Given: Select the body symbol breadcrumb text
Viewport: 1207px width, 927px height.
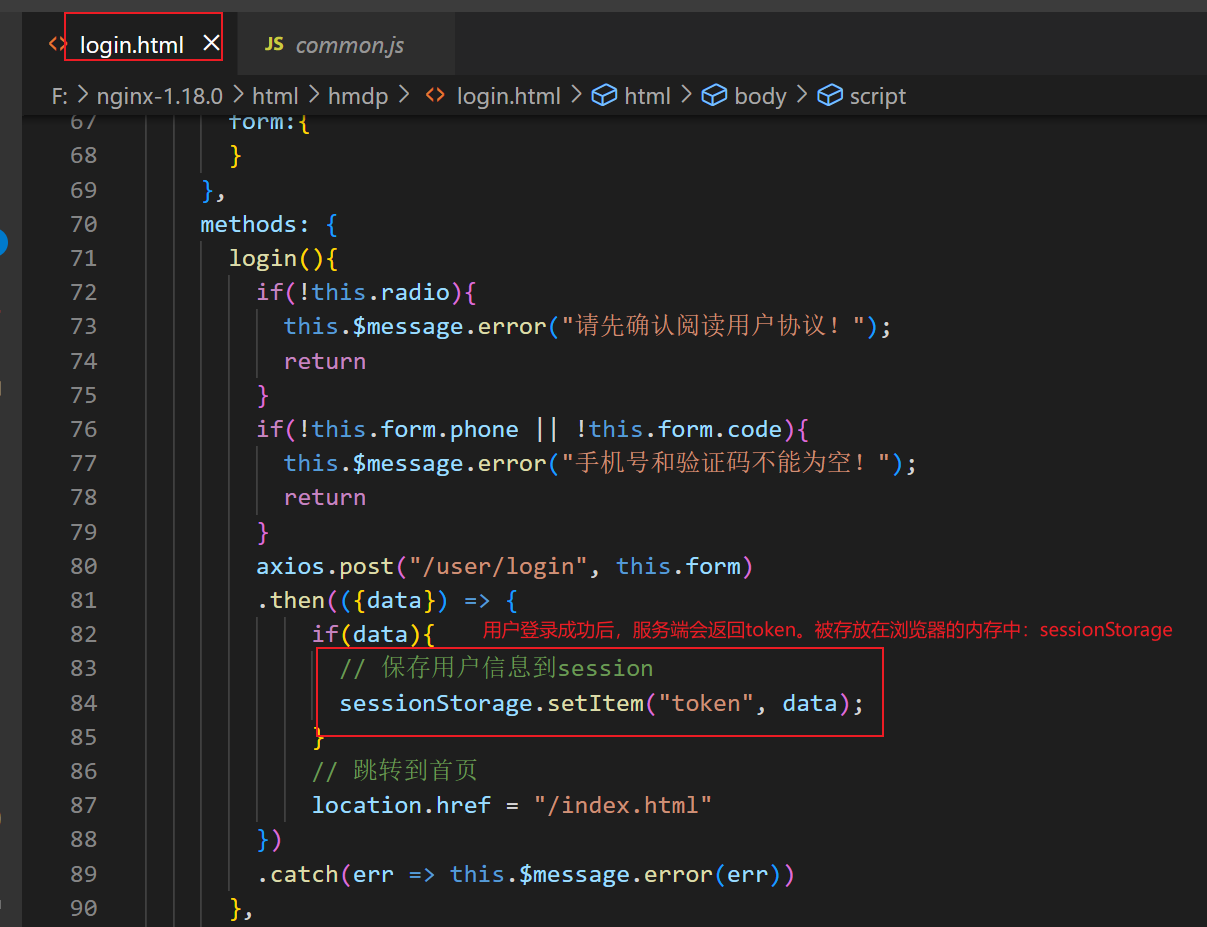Looking at the screenshot, I should 760,96.
